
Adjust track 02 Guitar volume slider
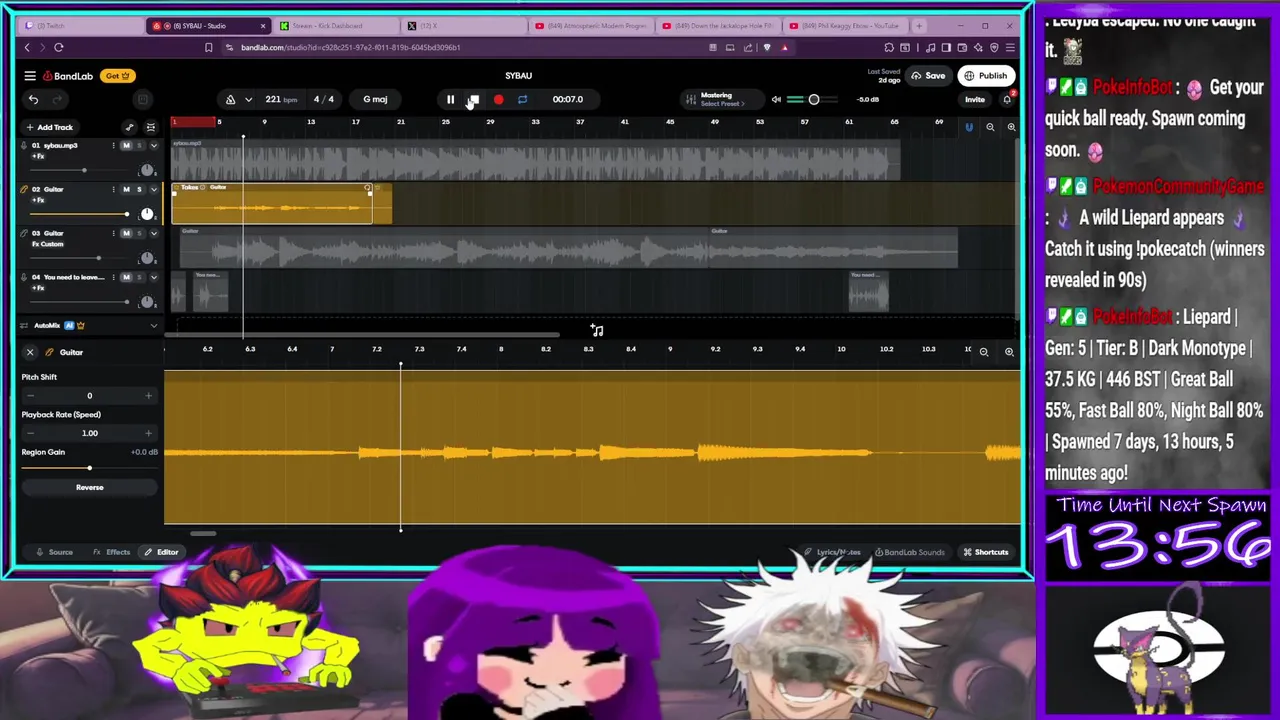coord(78,214)
